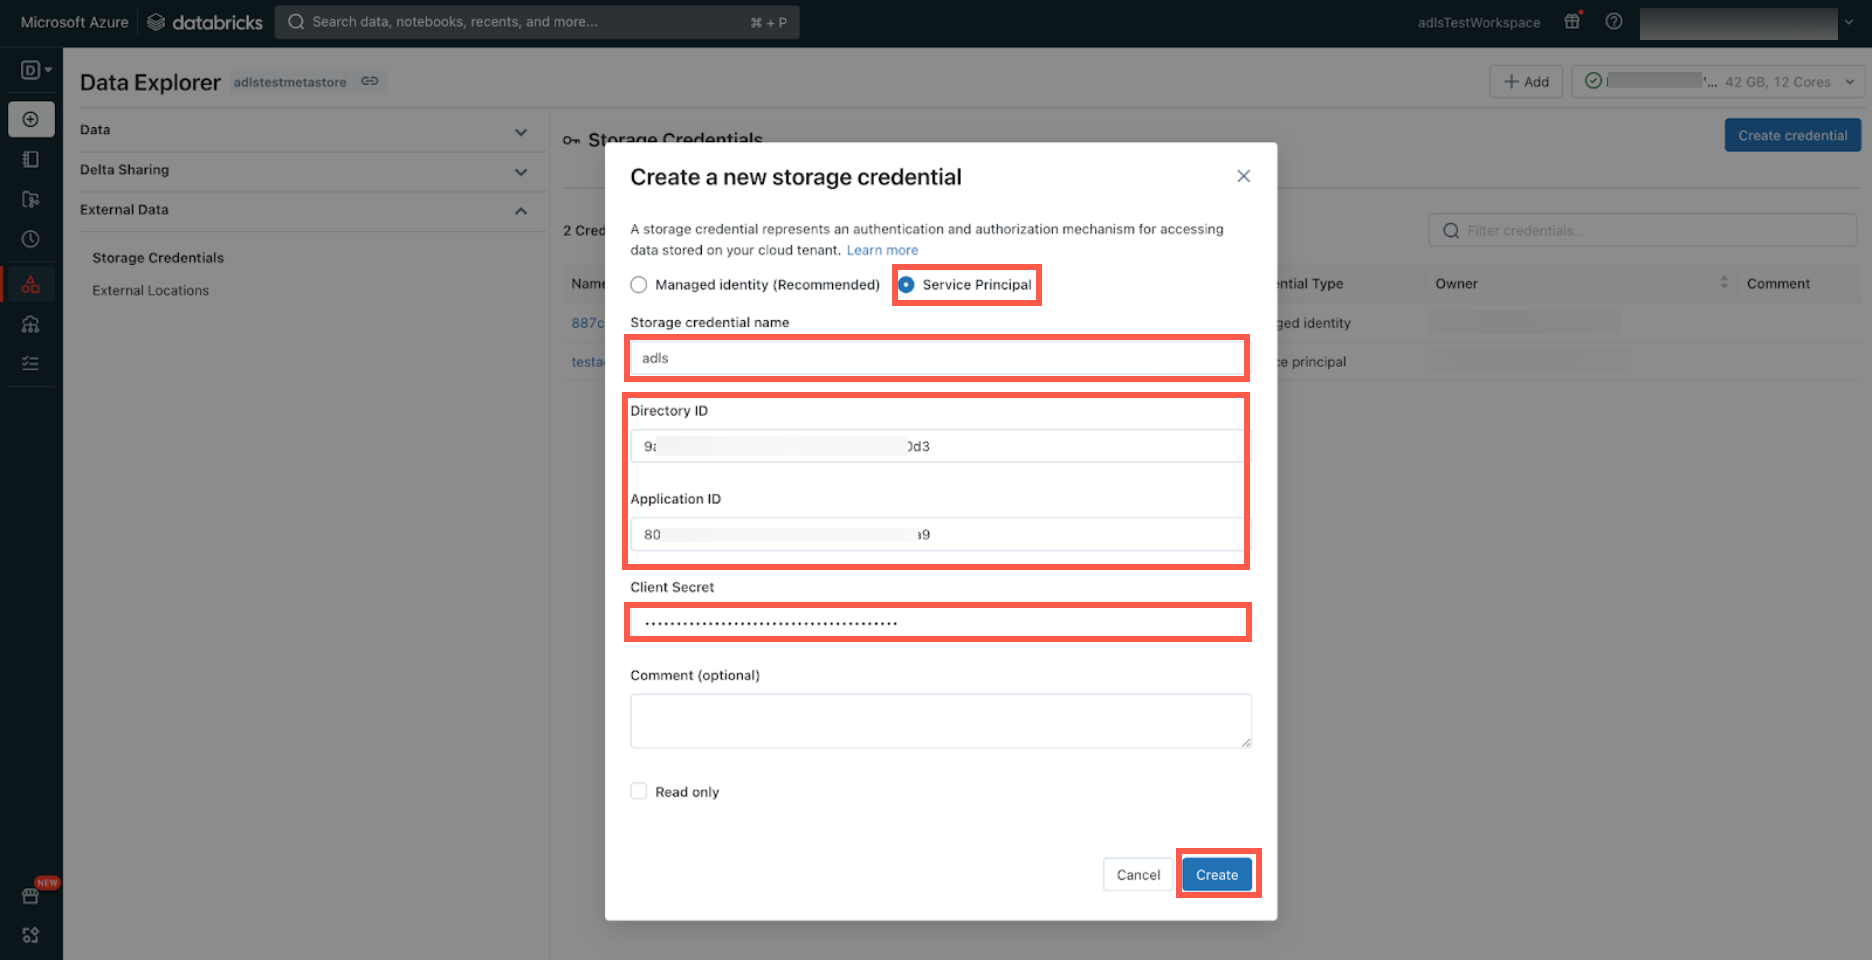Click the Owner column header
This screenshot has height=960, width=1872.
1456,284
